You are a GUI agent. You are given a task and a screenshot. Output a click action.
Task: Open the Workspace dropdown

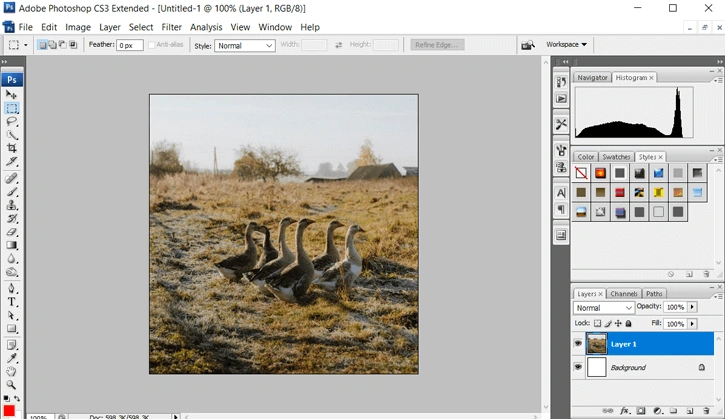(566, 44)
